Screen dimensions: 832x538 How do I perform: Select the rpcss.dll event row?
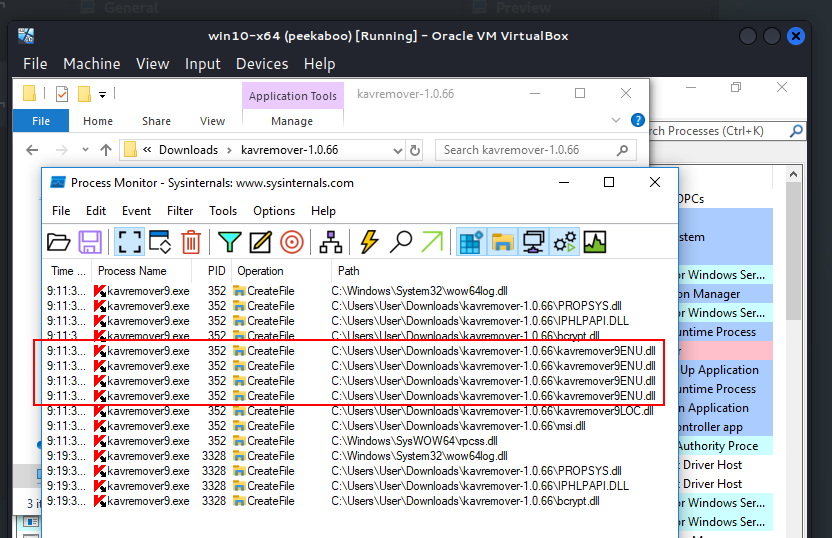pyautogui.click(x=360, y=441)
